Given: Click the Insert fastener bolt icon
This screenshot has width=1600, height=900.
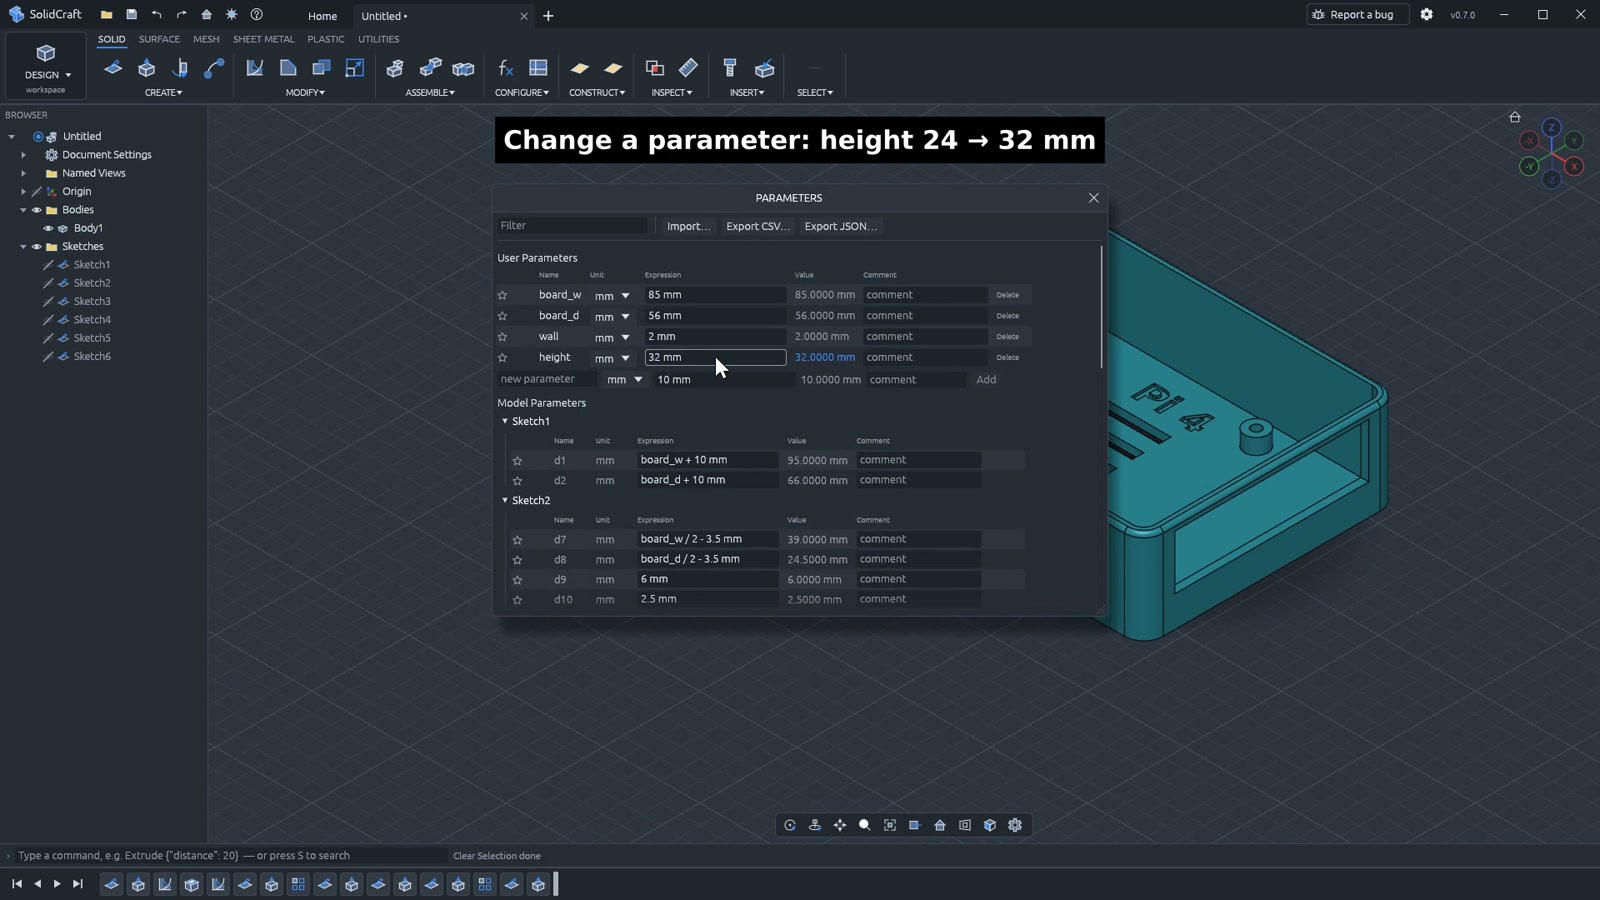Looking at the screenshot, I should 730,68.
